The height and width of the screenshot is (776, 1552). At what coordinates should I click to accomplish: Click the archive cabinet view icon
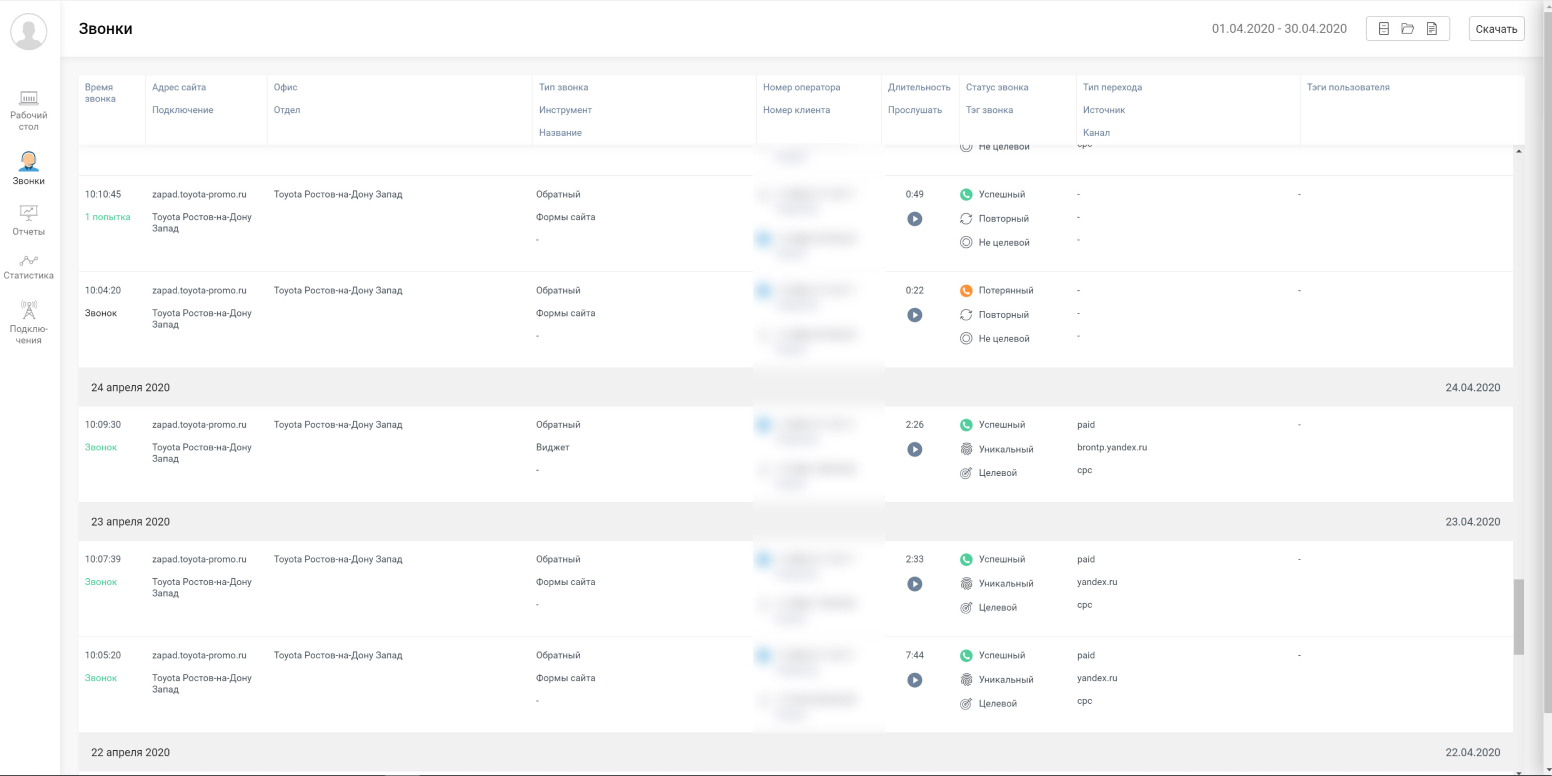1384,29
